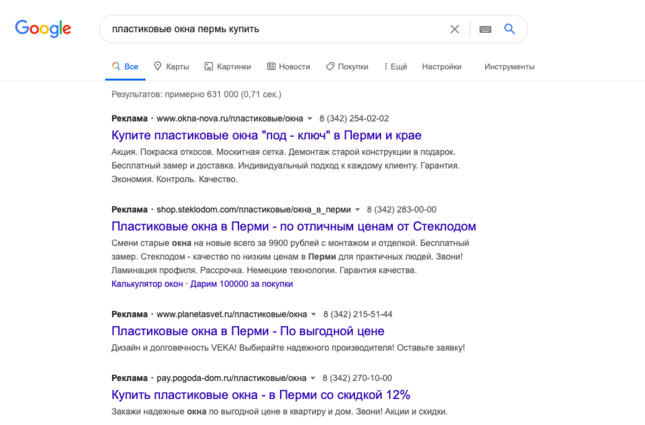Click the blue magnifier search icon
This screenshot has height=425, width=645.
click(510, 29)
